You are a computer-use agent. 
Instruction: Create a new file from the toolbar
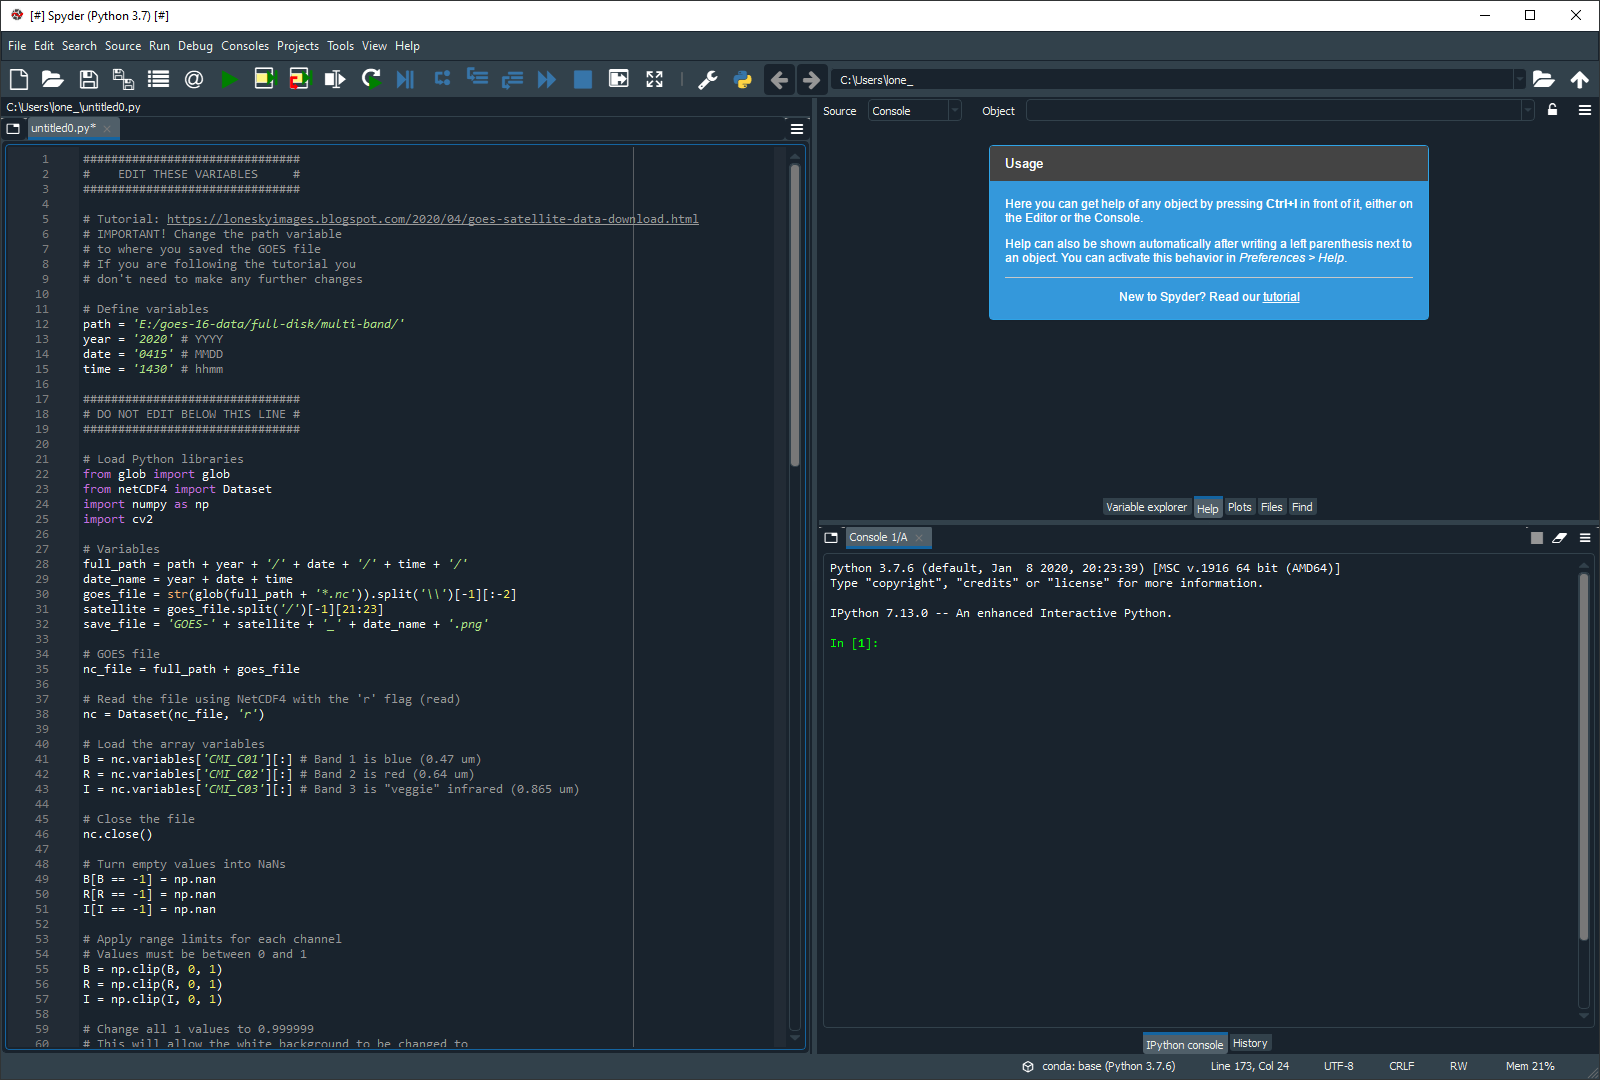[x=18, y=79]
